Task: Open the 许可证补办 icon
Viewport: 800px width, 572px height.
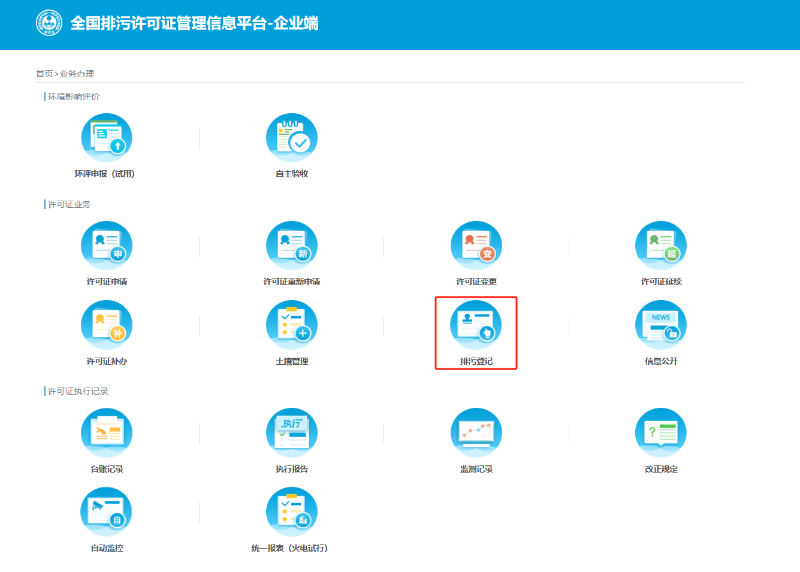Action: [x=106, y=326]
